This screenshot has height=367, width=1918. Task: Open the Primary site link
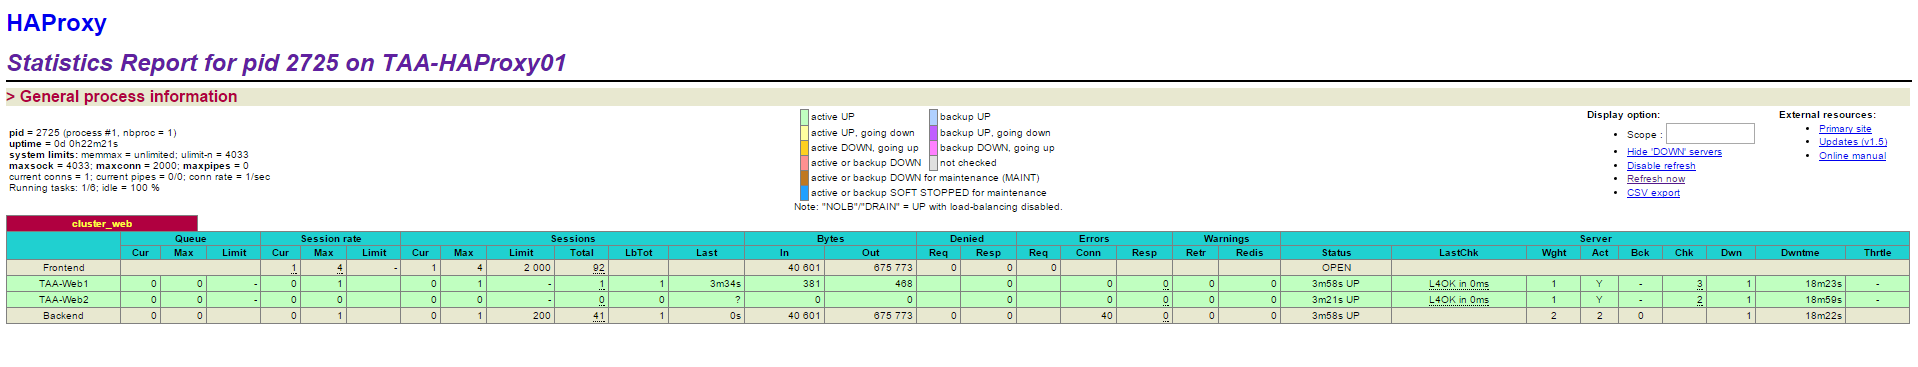(x=1845, y=129)
